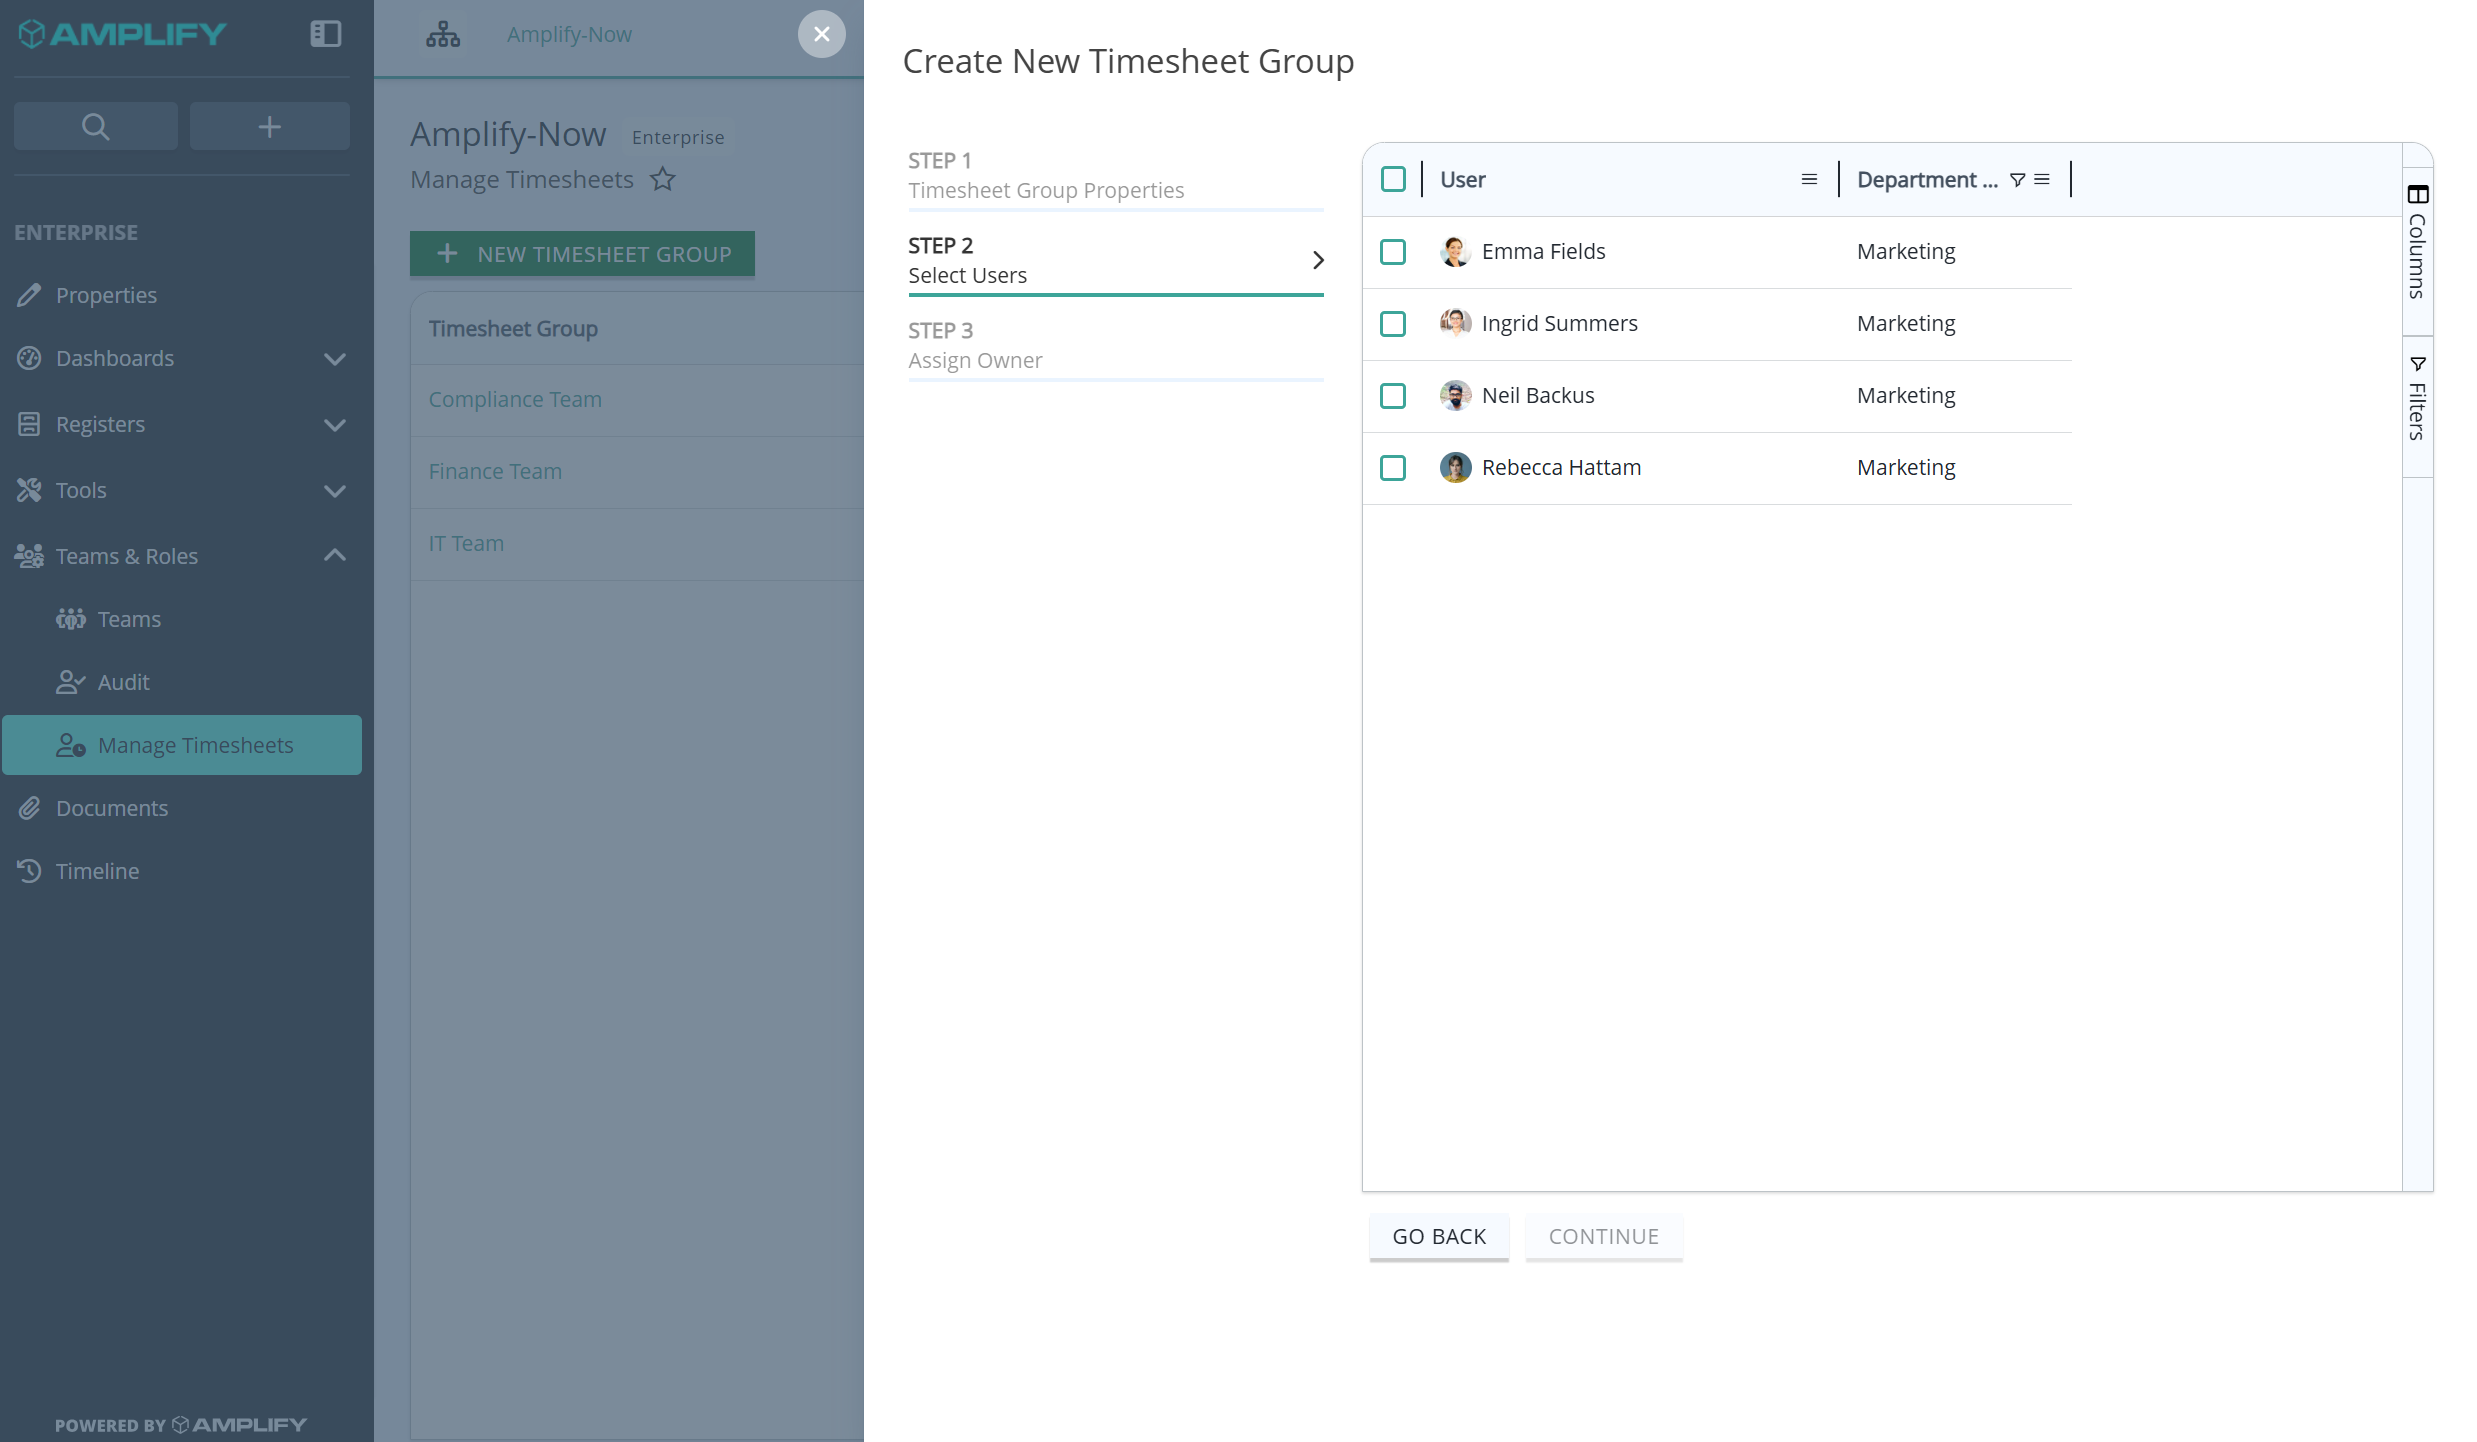The width and height of the screenshot is (2477, 1442).
Task: Click Neil Backus' avatar
Action: [1455, 396]
